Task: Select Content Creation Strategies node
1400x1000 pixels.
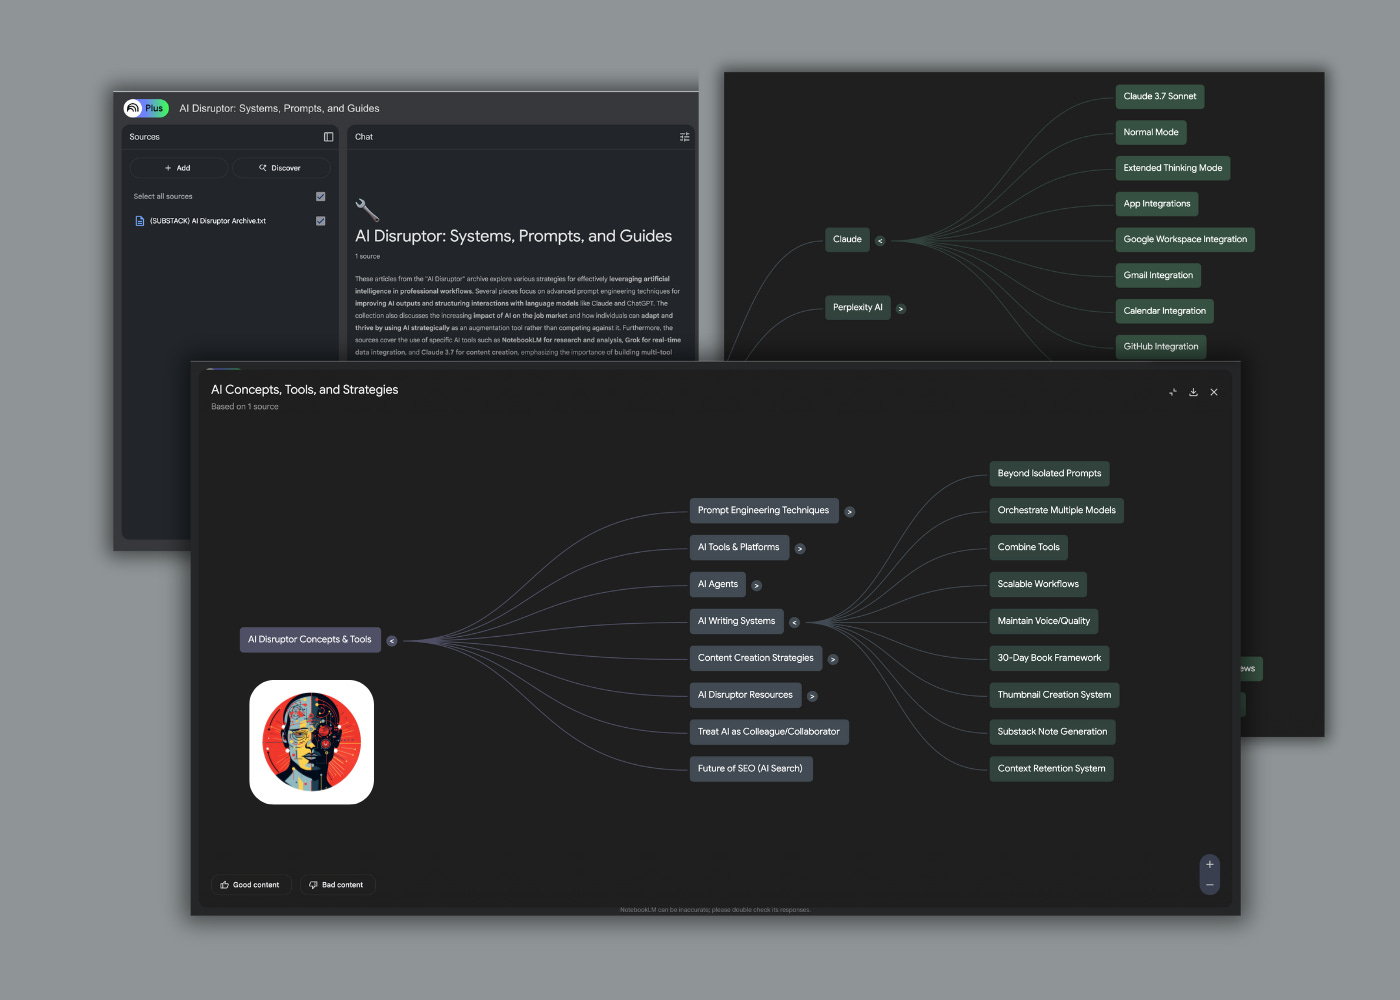Action: coord(756,659)
